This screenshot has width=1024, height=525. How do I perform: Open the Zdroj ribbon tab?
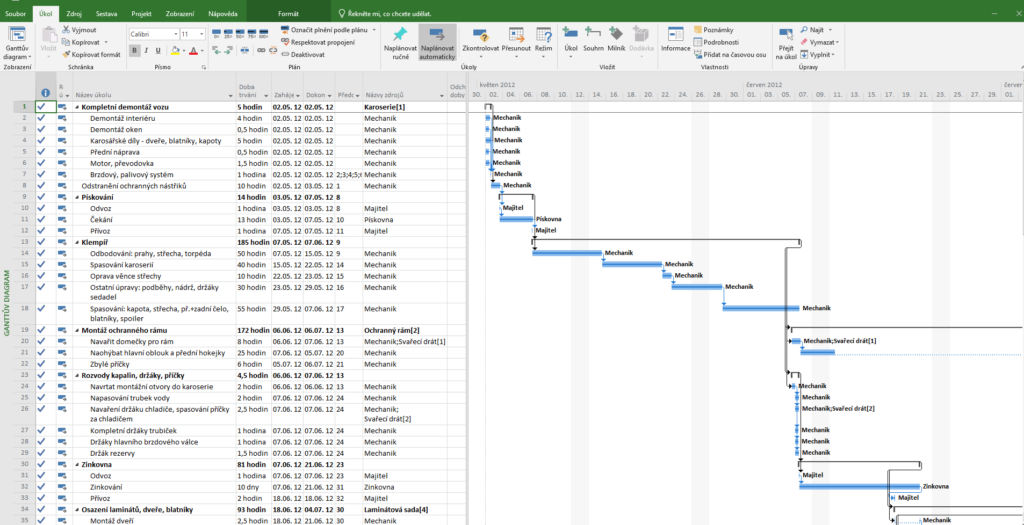(x=74, y=15)
